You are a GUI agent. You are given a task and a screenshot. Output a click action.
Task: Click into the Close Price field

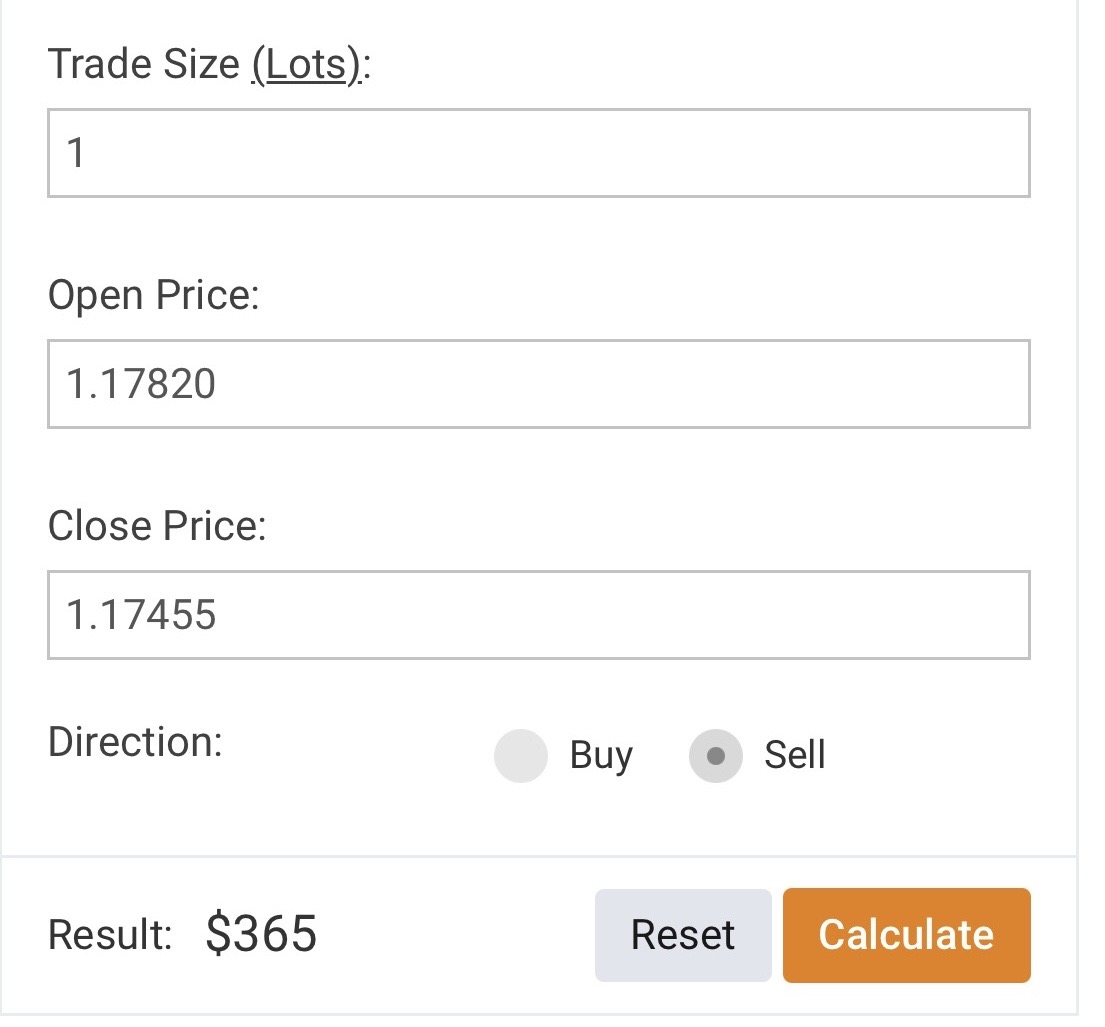click(538, 615)
